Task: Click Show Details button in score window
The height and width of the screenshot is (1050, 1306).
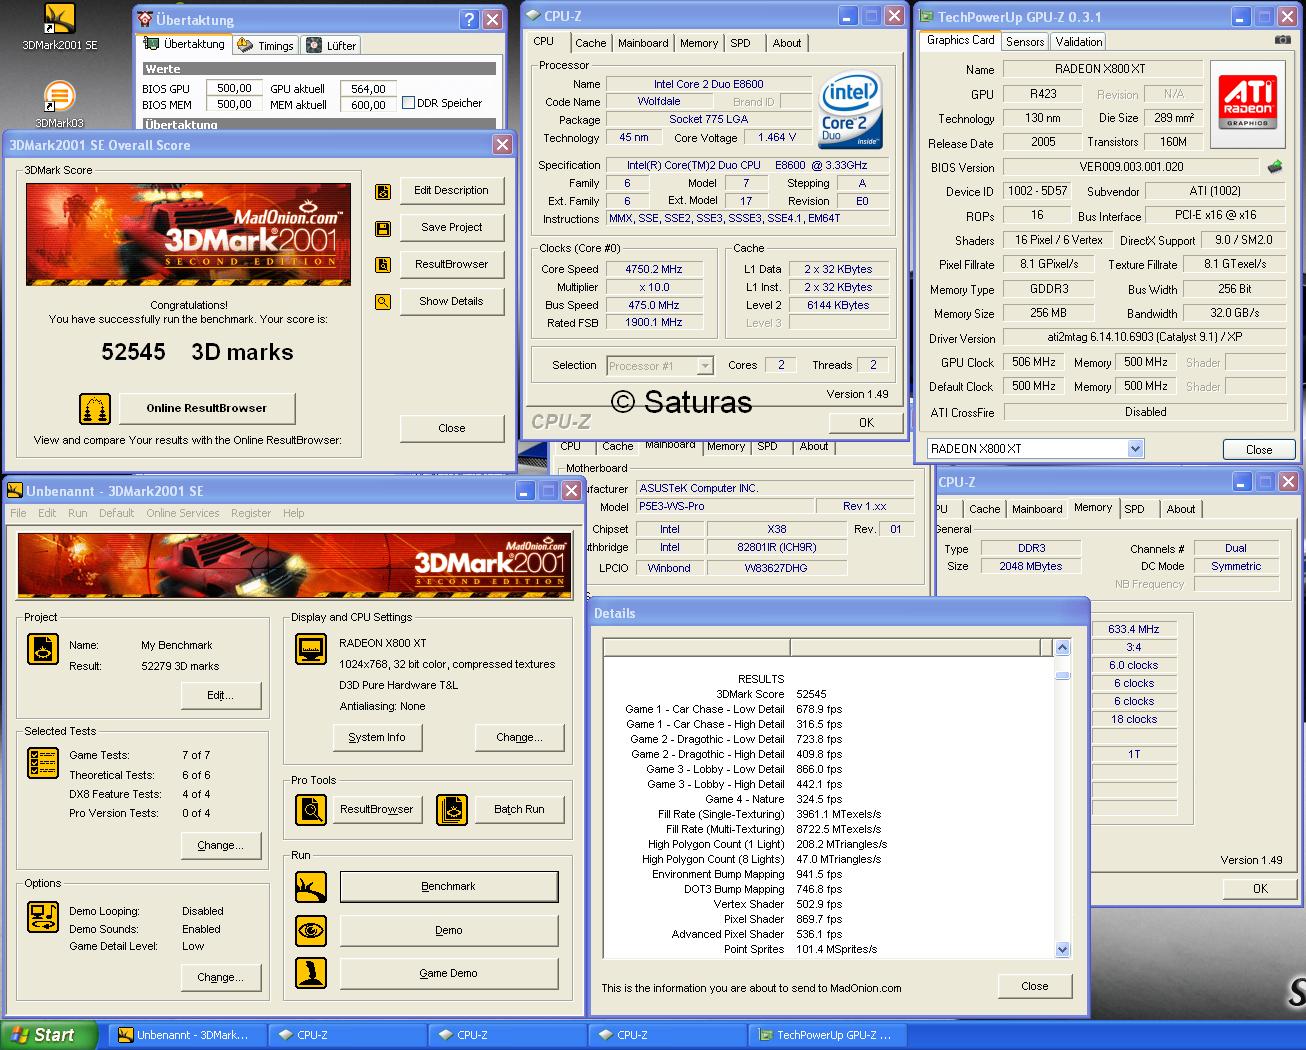Action: tap(452, 301)
